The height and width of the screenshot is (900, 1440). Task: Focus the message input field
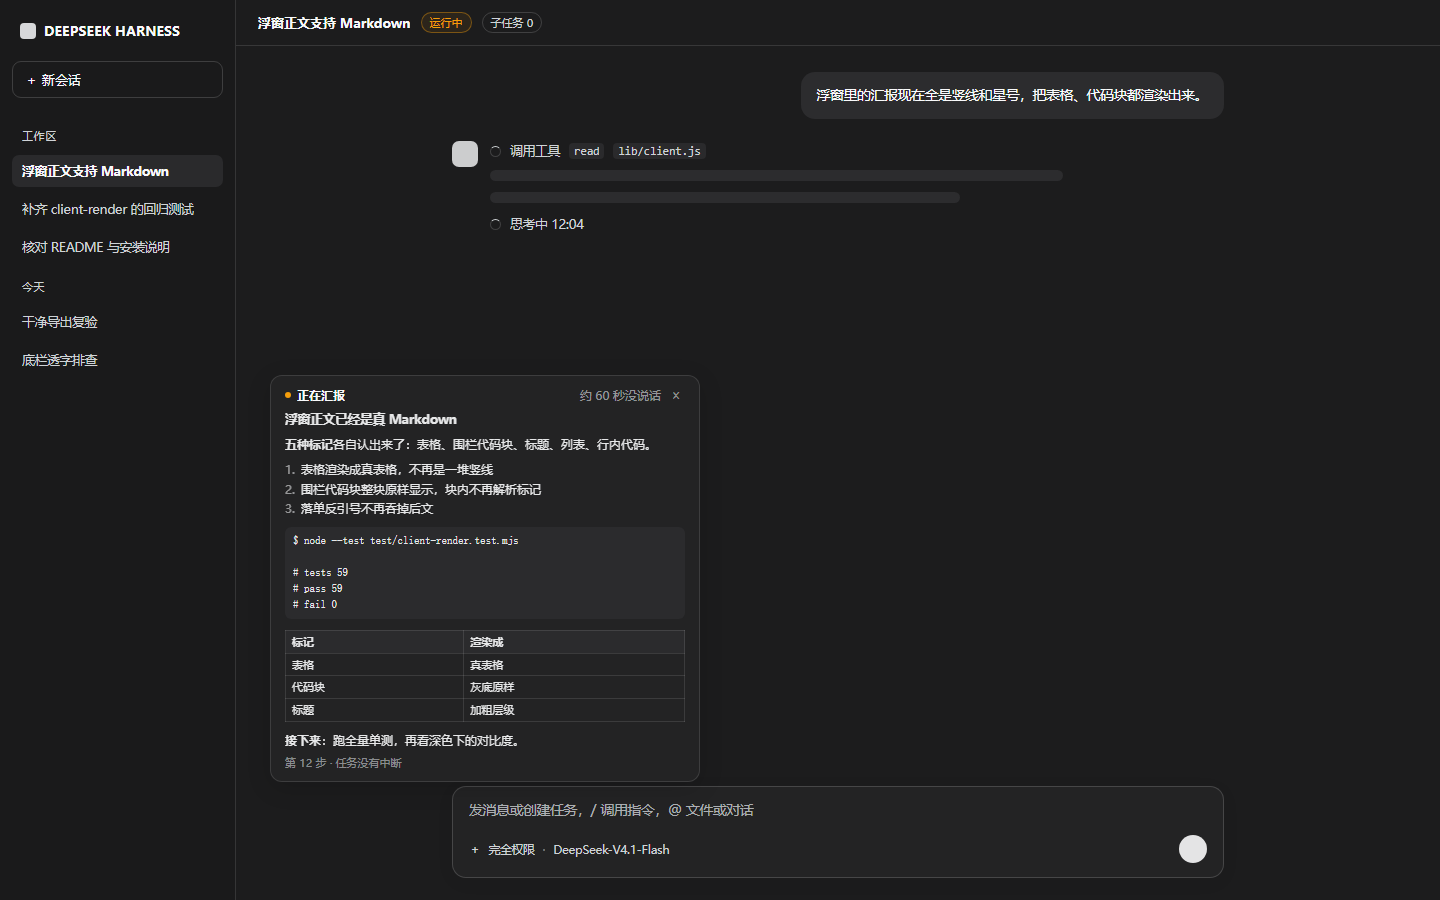tap(837, 810)
